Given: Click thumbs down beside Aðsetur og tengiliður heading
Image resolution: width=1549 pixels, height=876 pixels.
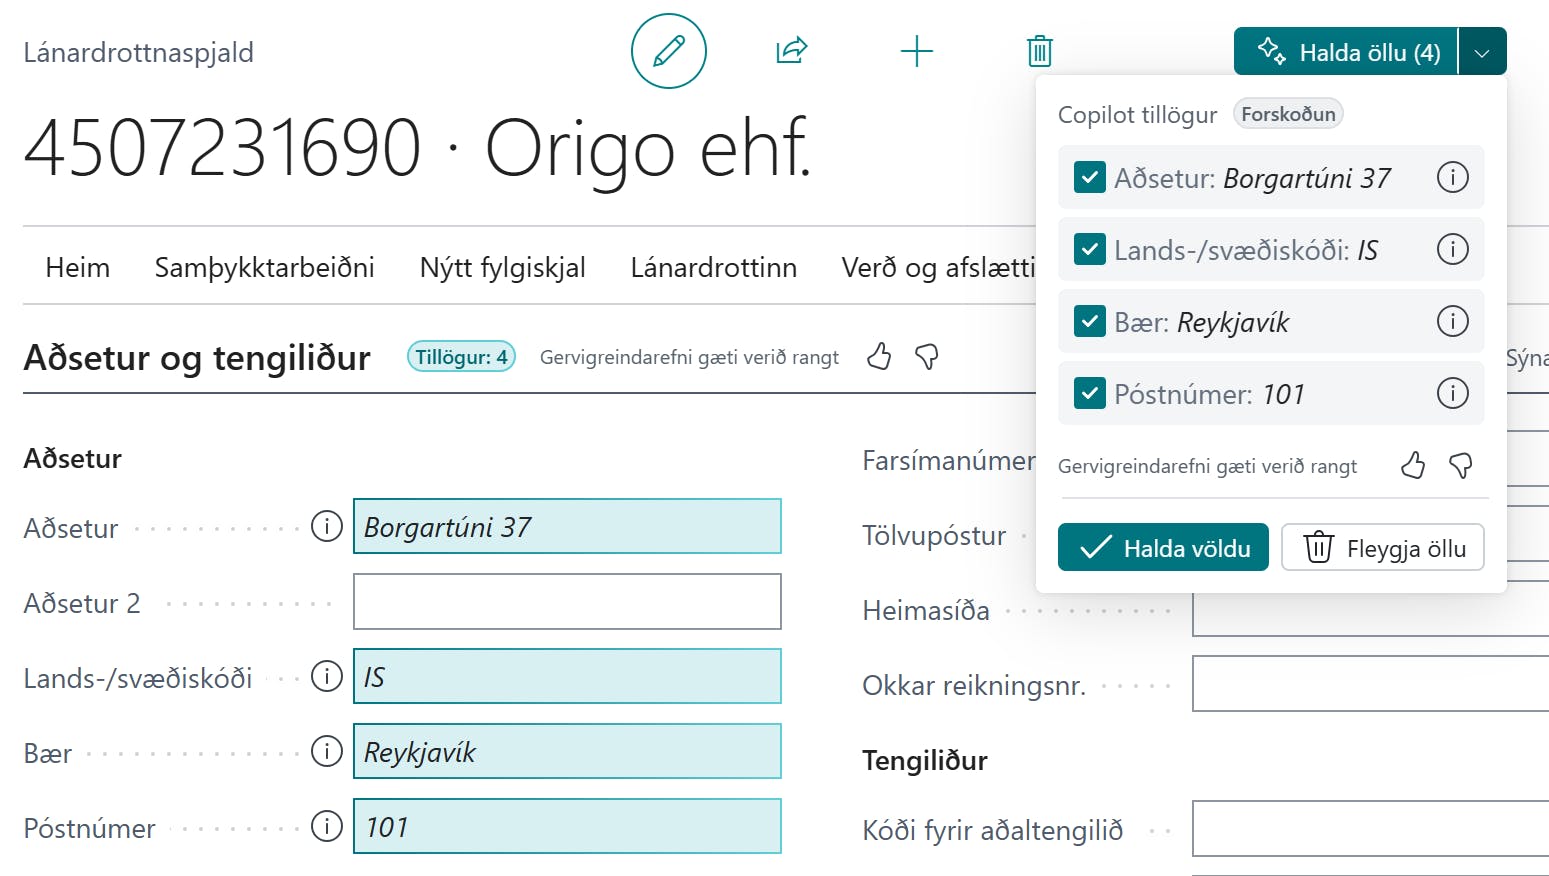Looking at the screenshot, I should (x=927, y=356).
